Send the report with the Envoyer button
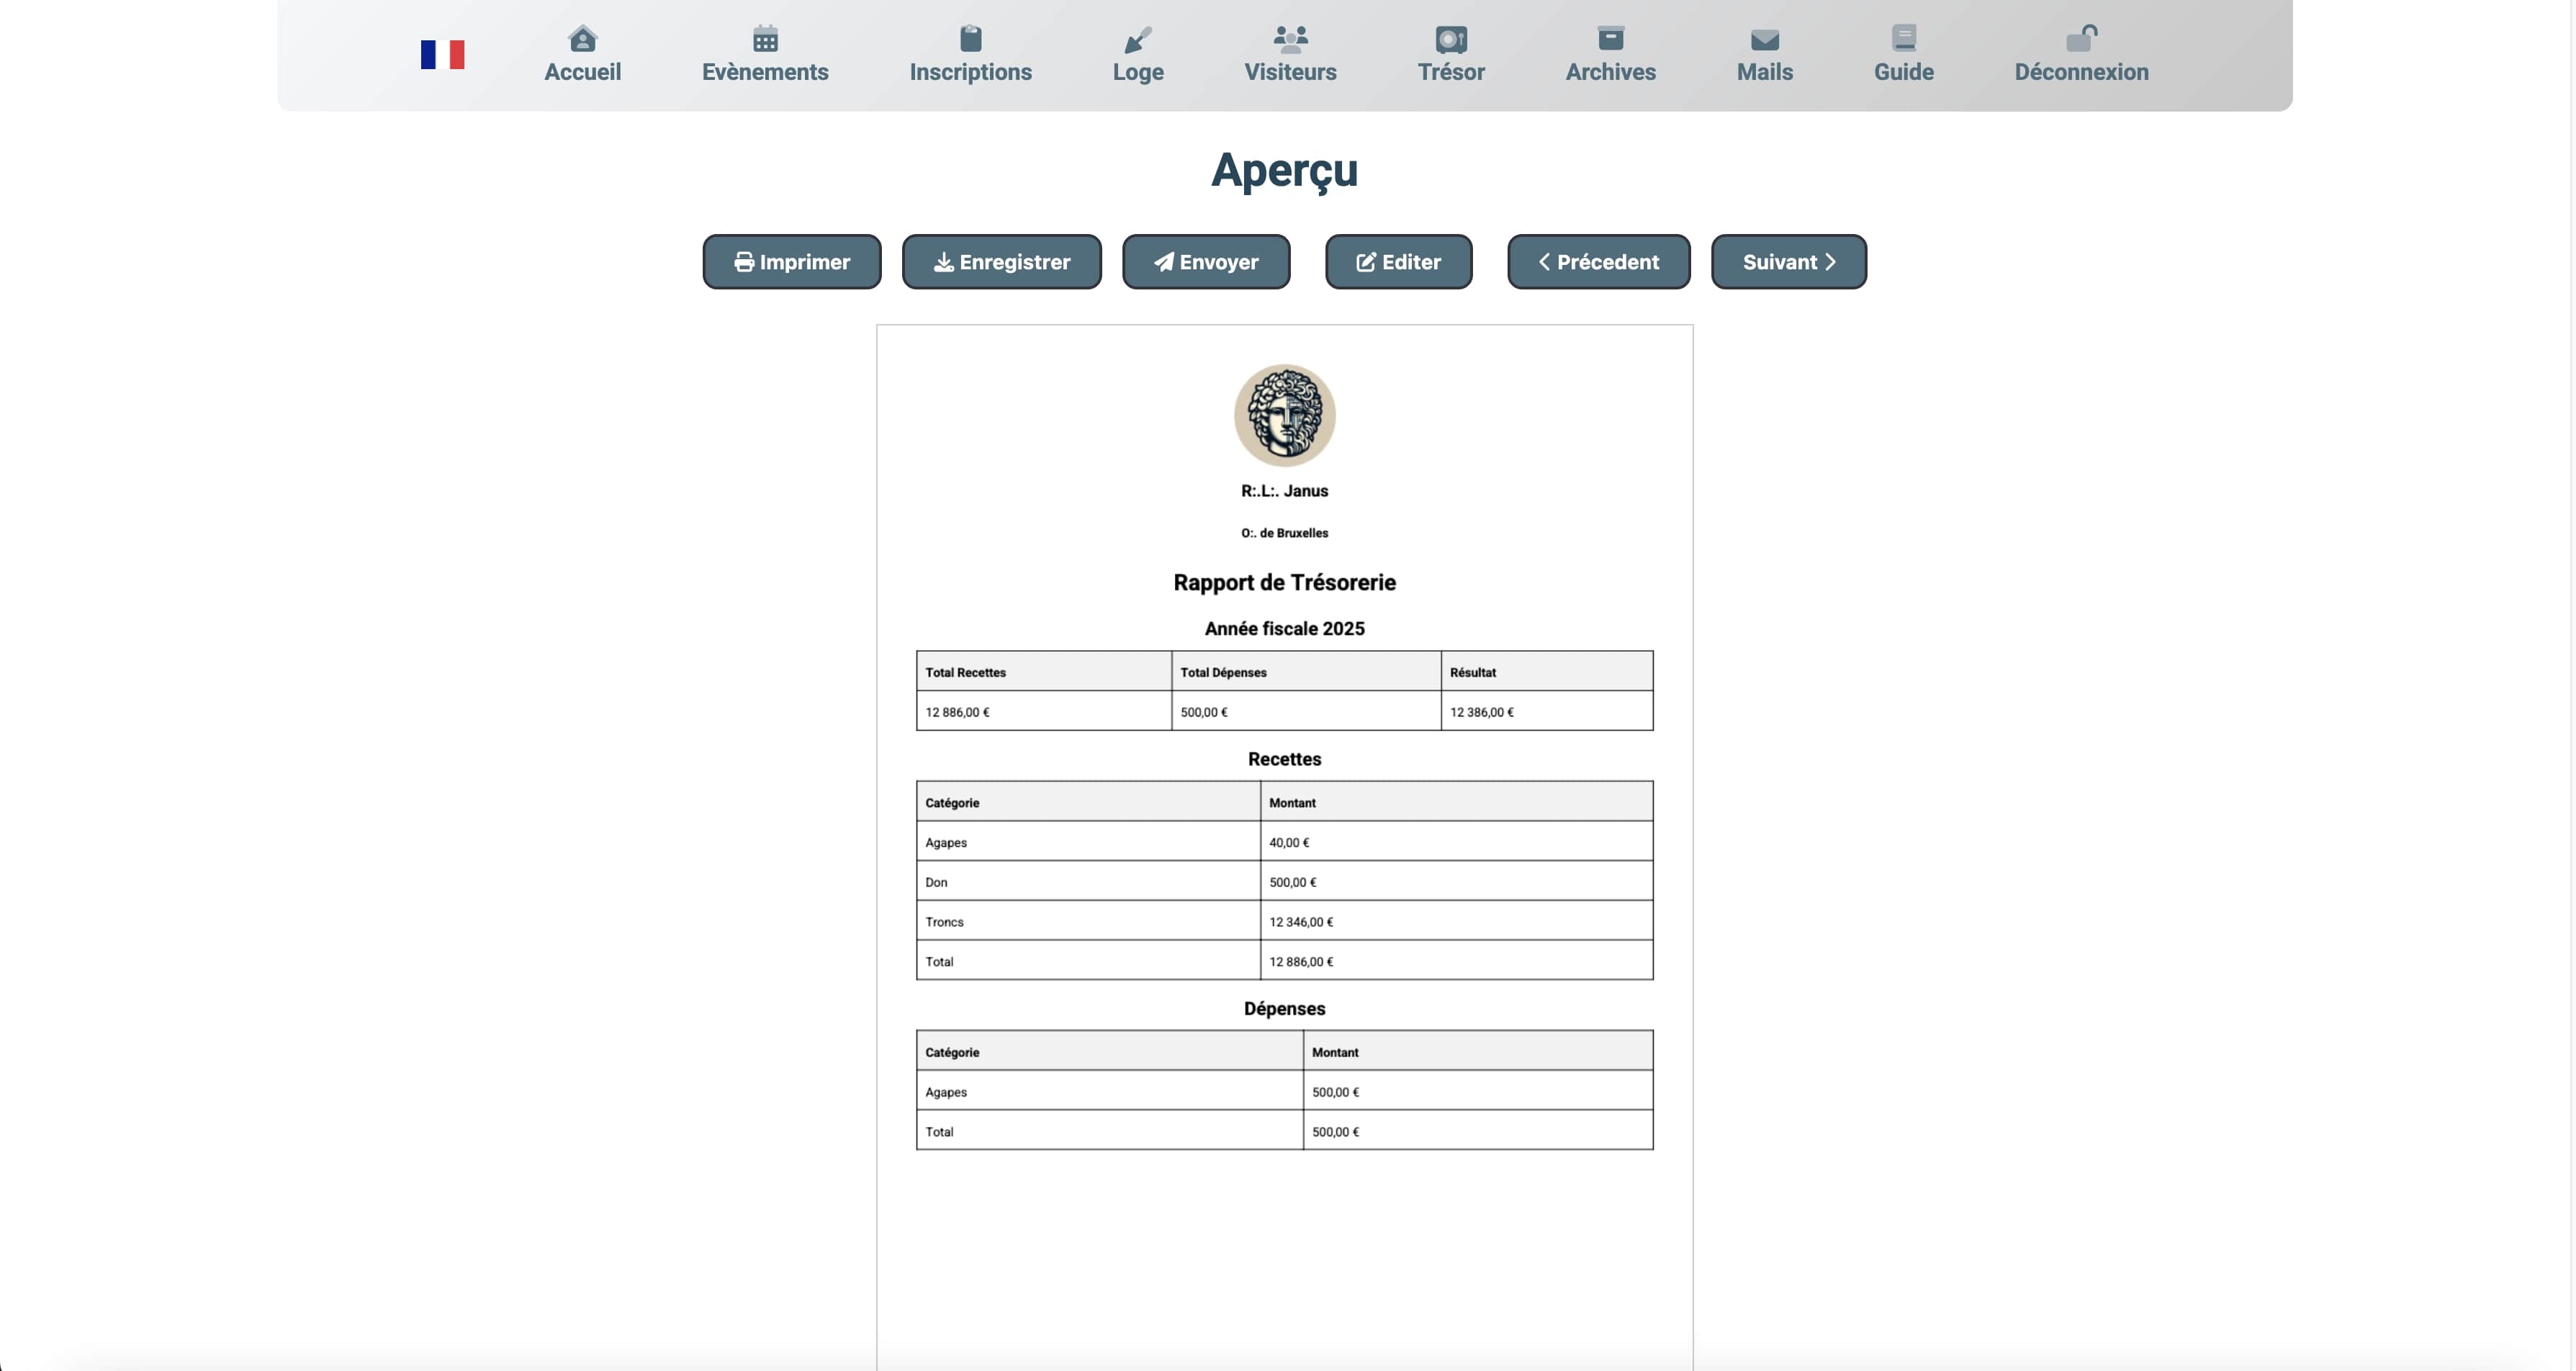The width and height of the screenshot is (2576, 1371). [x=1206, y=262]
